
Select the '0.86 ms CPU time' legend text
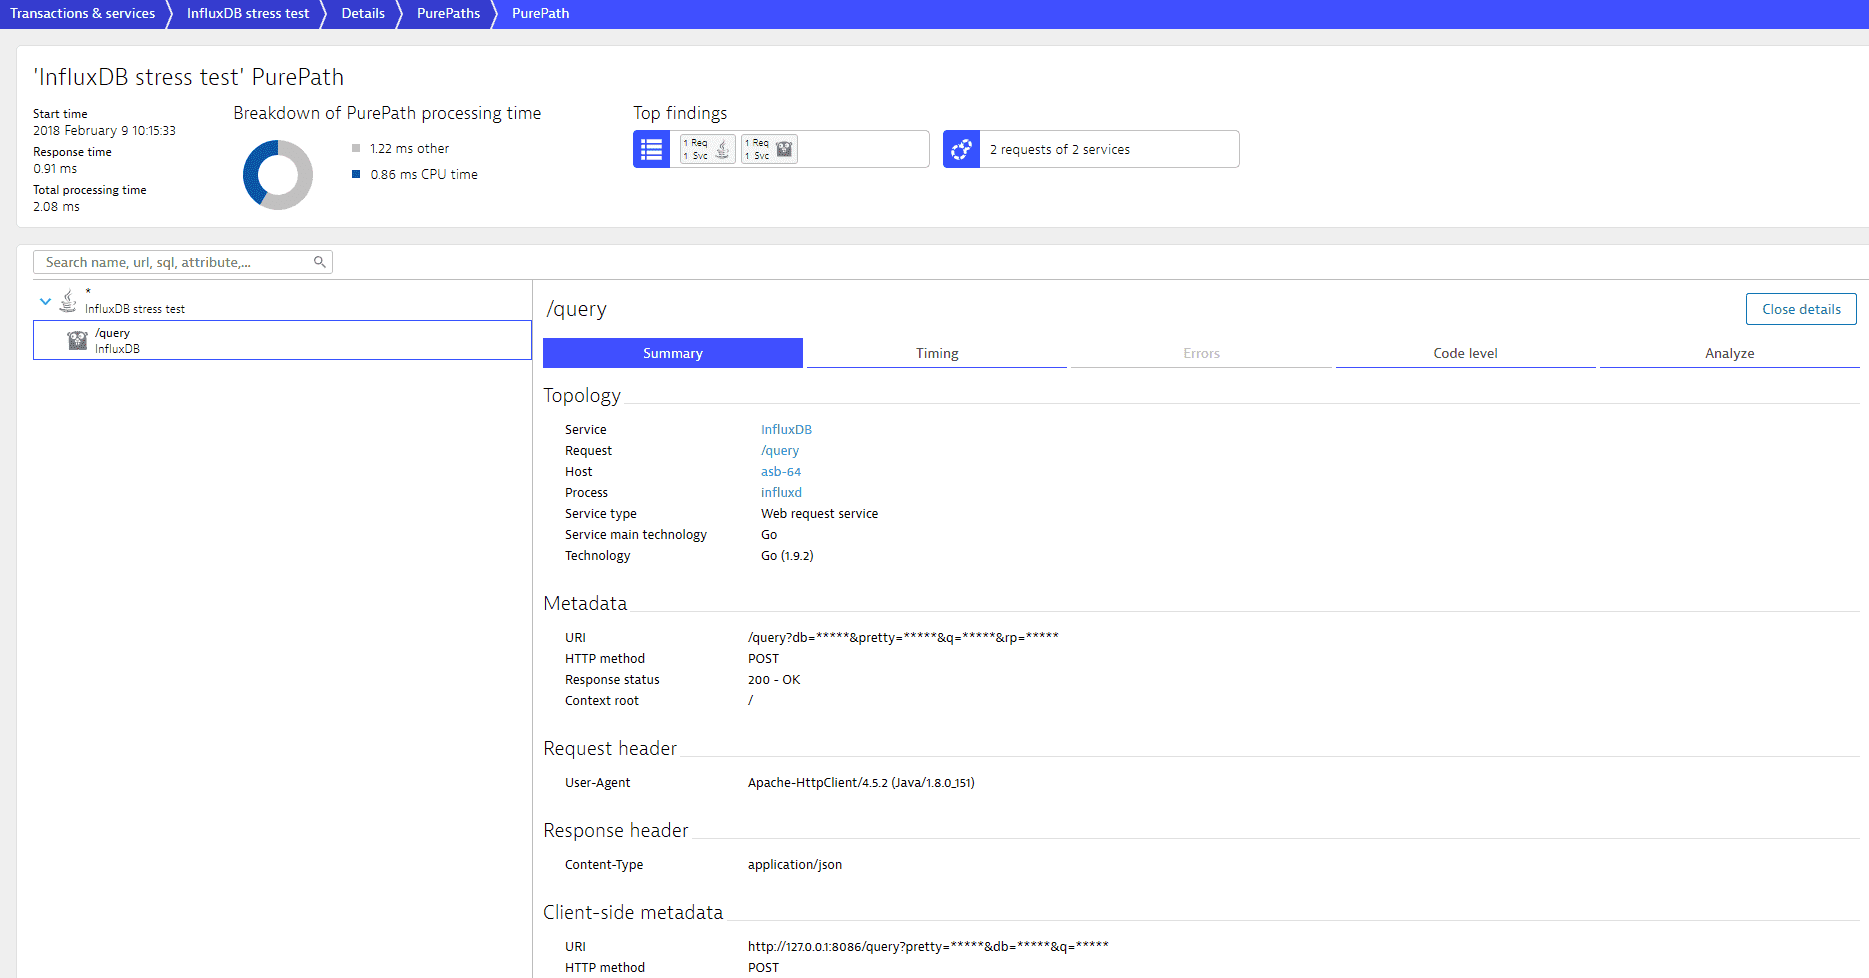point(424,175)
